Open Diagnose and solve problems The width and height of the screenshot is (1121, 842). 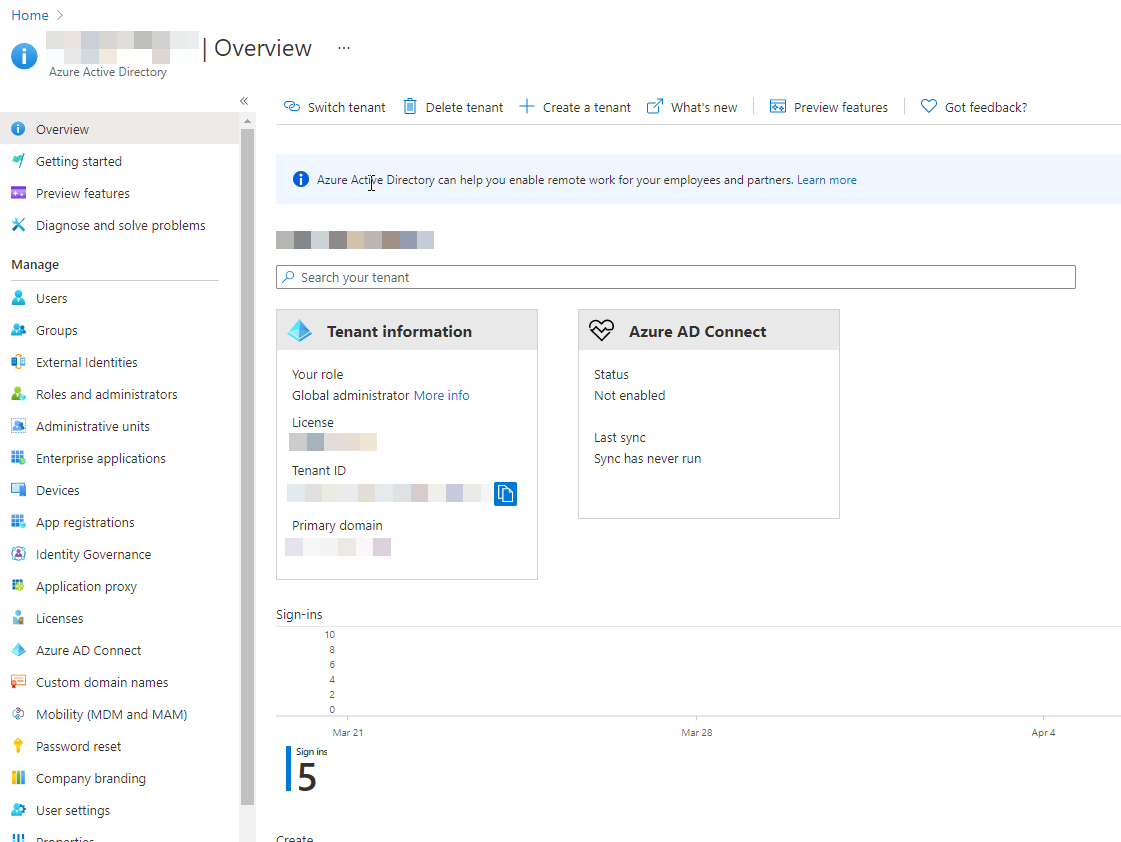tap(119, 225)
